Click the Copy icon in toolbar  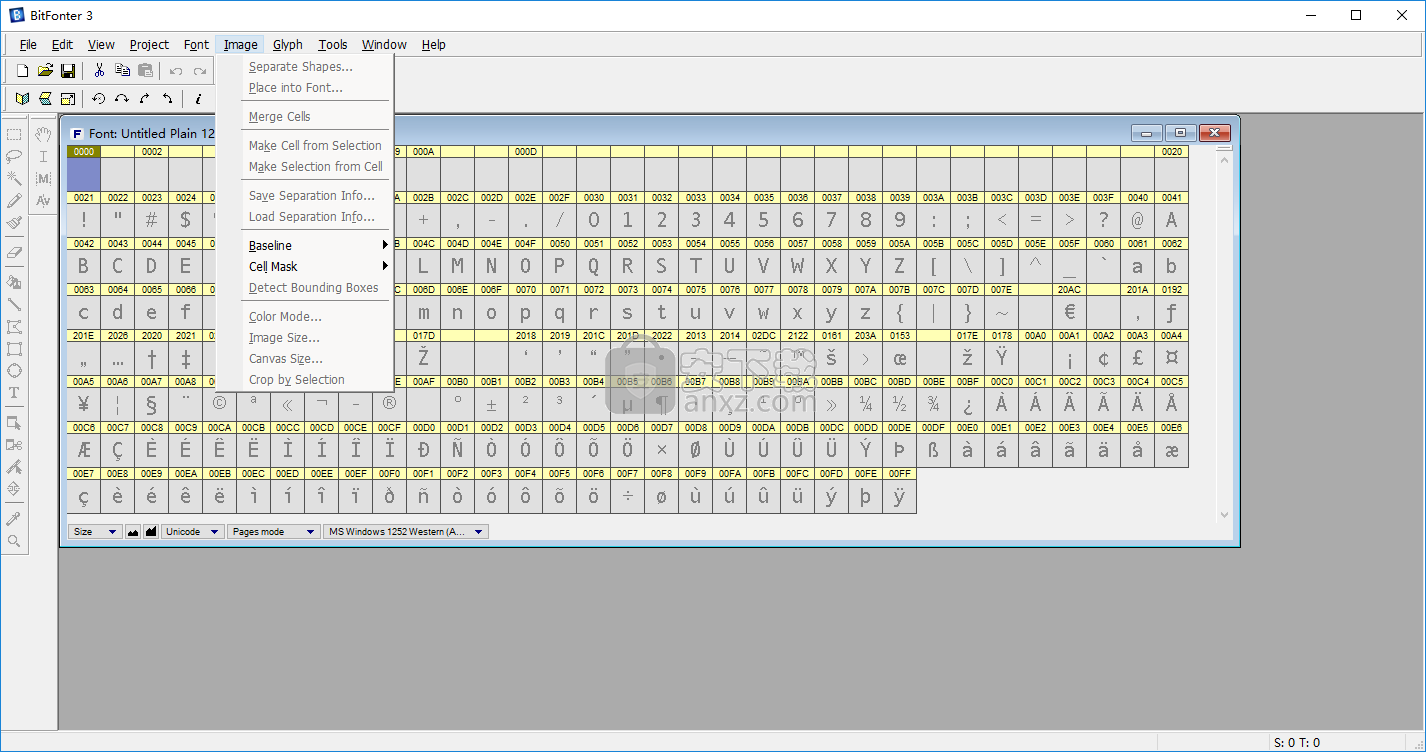coord(122,71)
